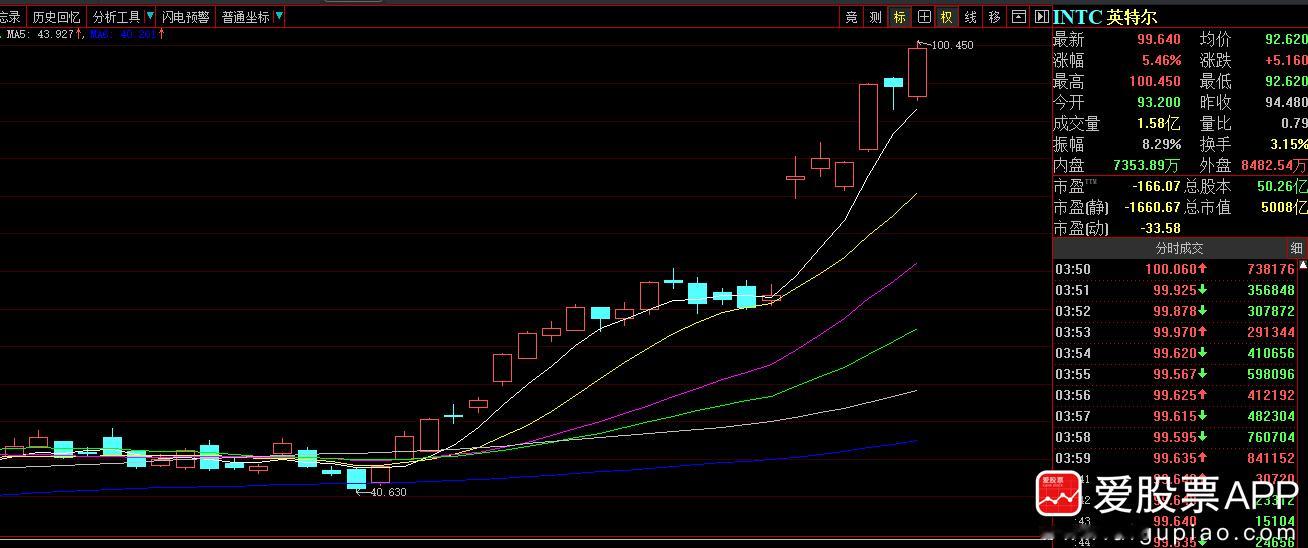Screen dimensions: 1308x548
Task: Click the grid window layout icon
Action: (x=923, y=17)
